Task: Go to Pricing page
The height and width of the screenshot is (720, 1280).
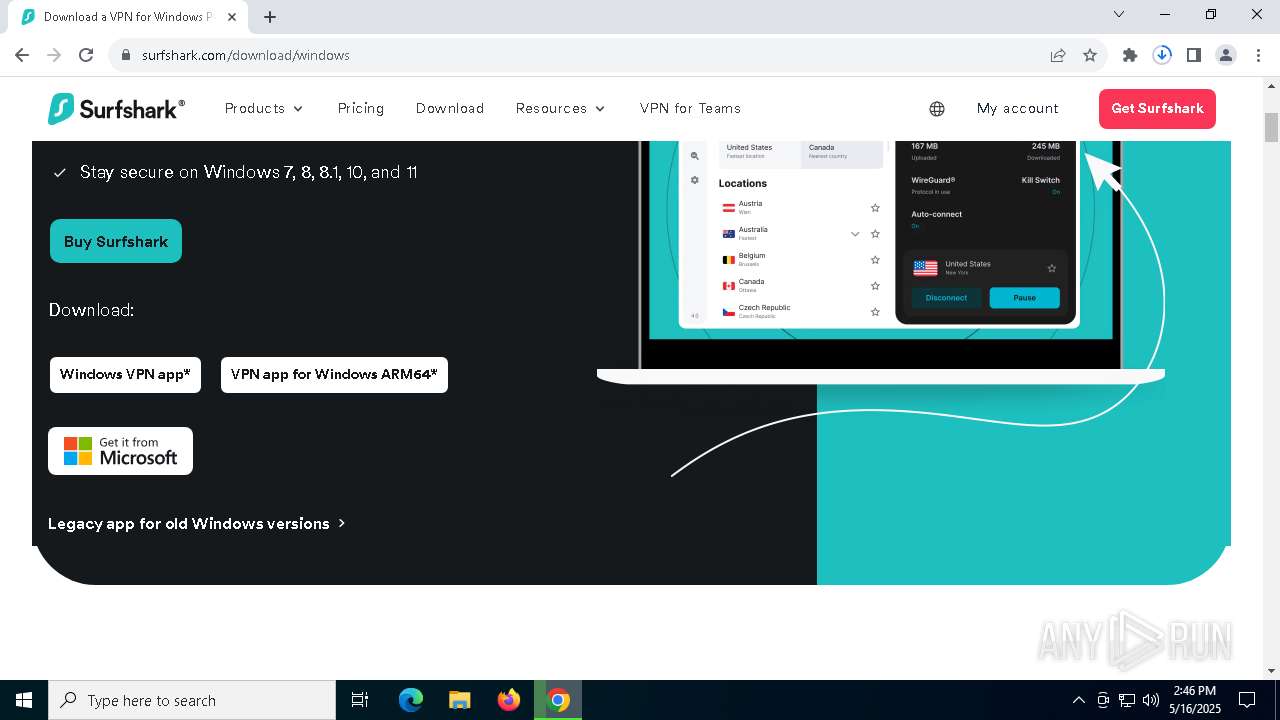Action: [x=361, y=108]
